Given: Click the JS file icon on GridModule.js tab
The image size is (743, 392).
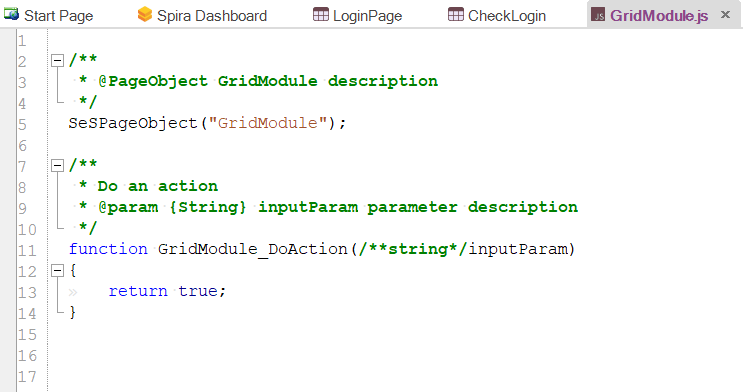Looking at the screenshot, I should pos(598,15).
